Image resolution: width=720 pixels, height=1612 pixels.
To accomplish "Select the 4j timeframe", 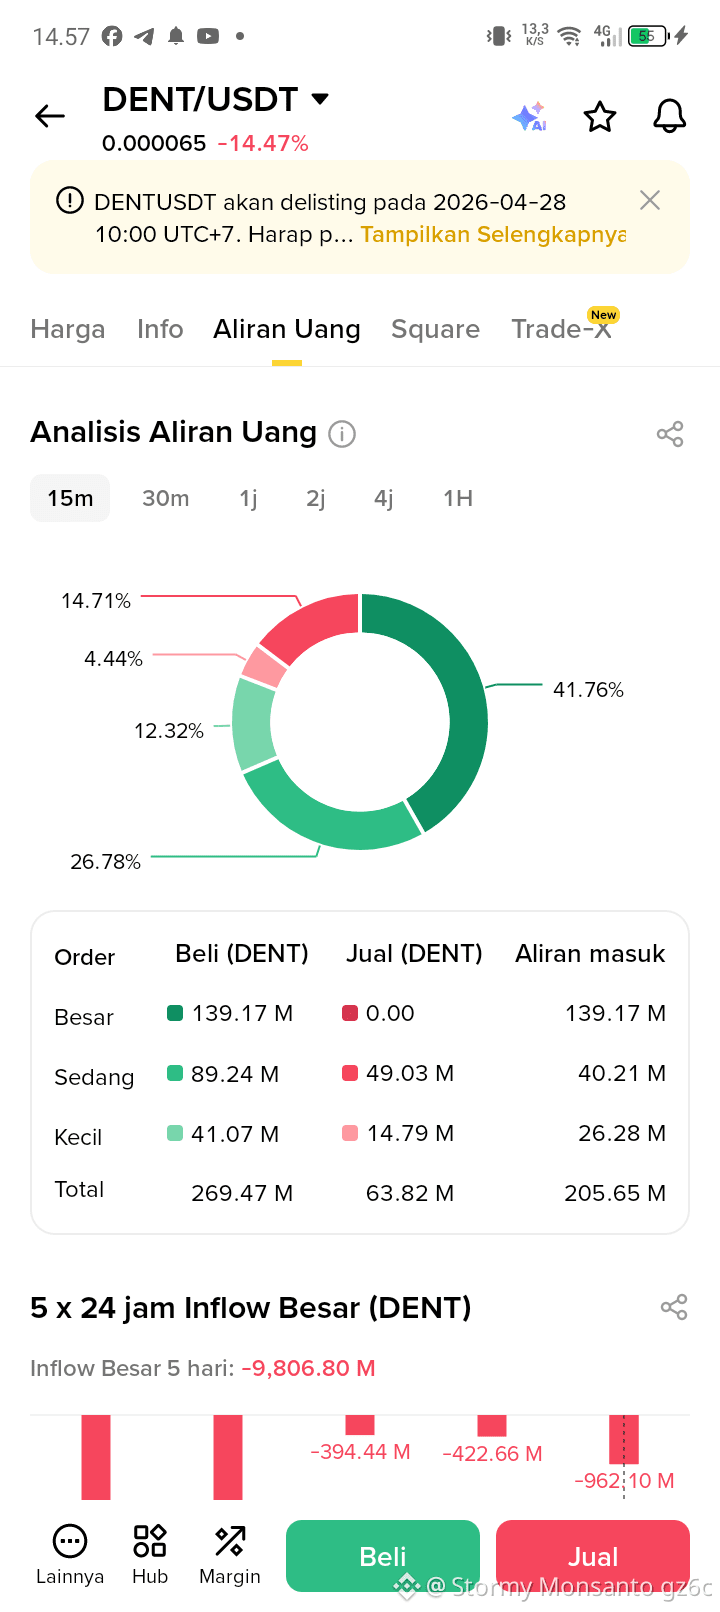I will point(384,498).
